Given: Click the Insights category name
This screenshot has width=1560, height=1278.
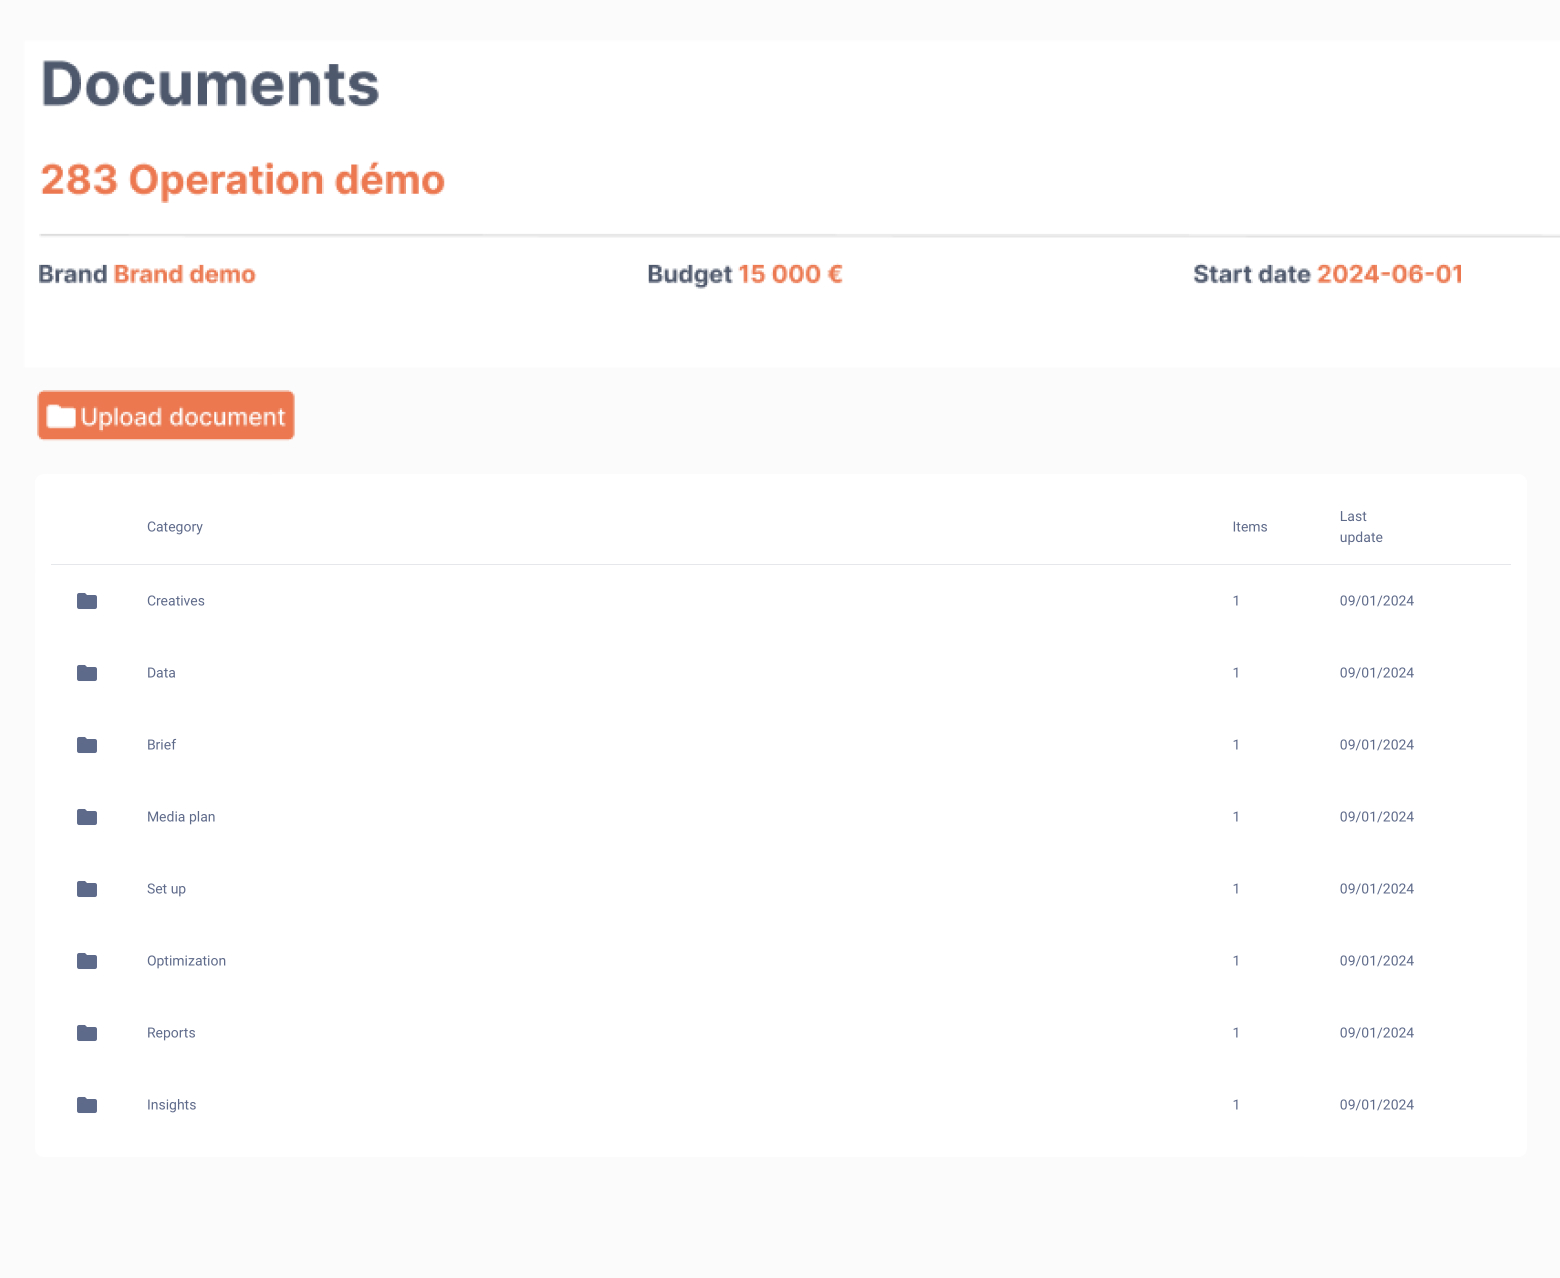Looking at the screenshot, I should (x=171, y=1105).
